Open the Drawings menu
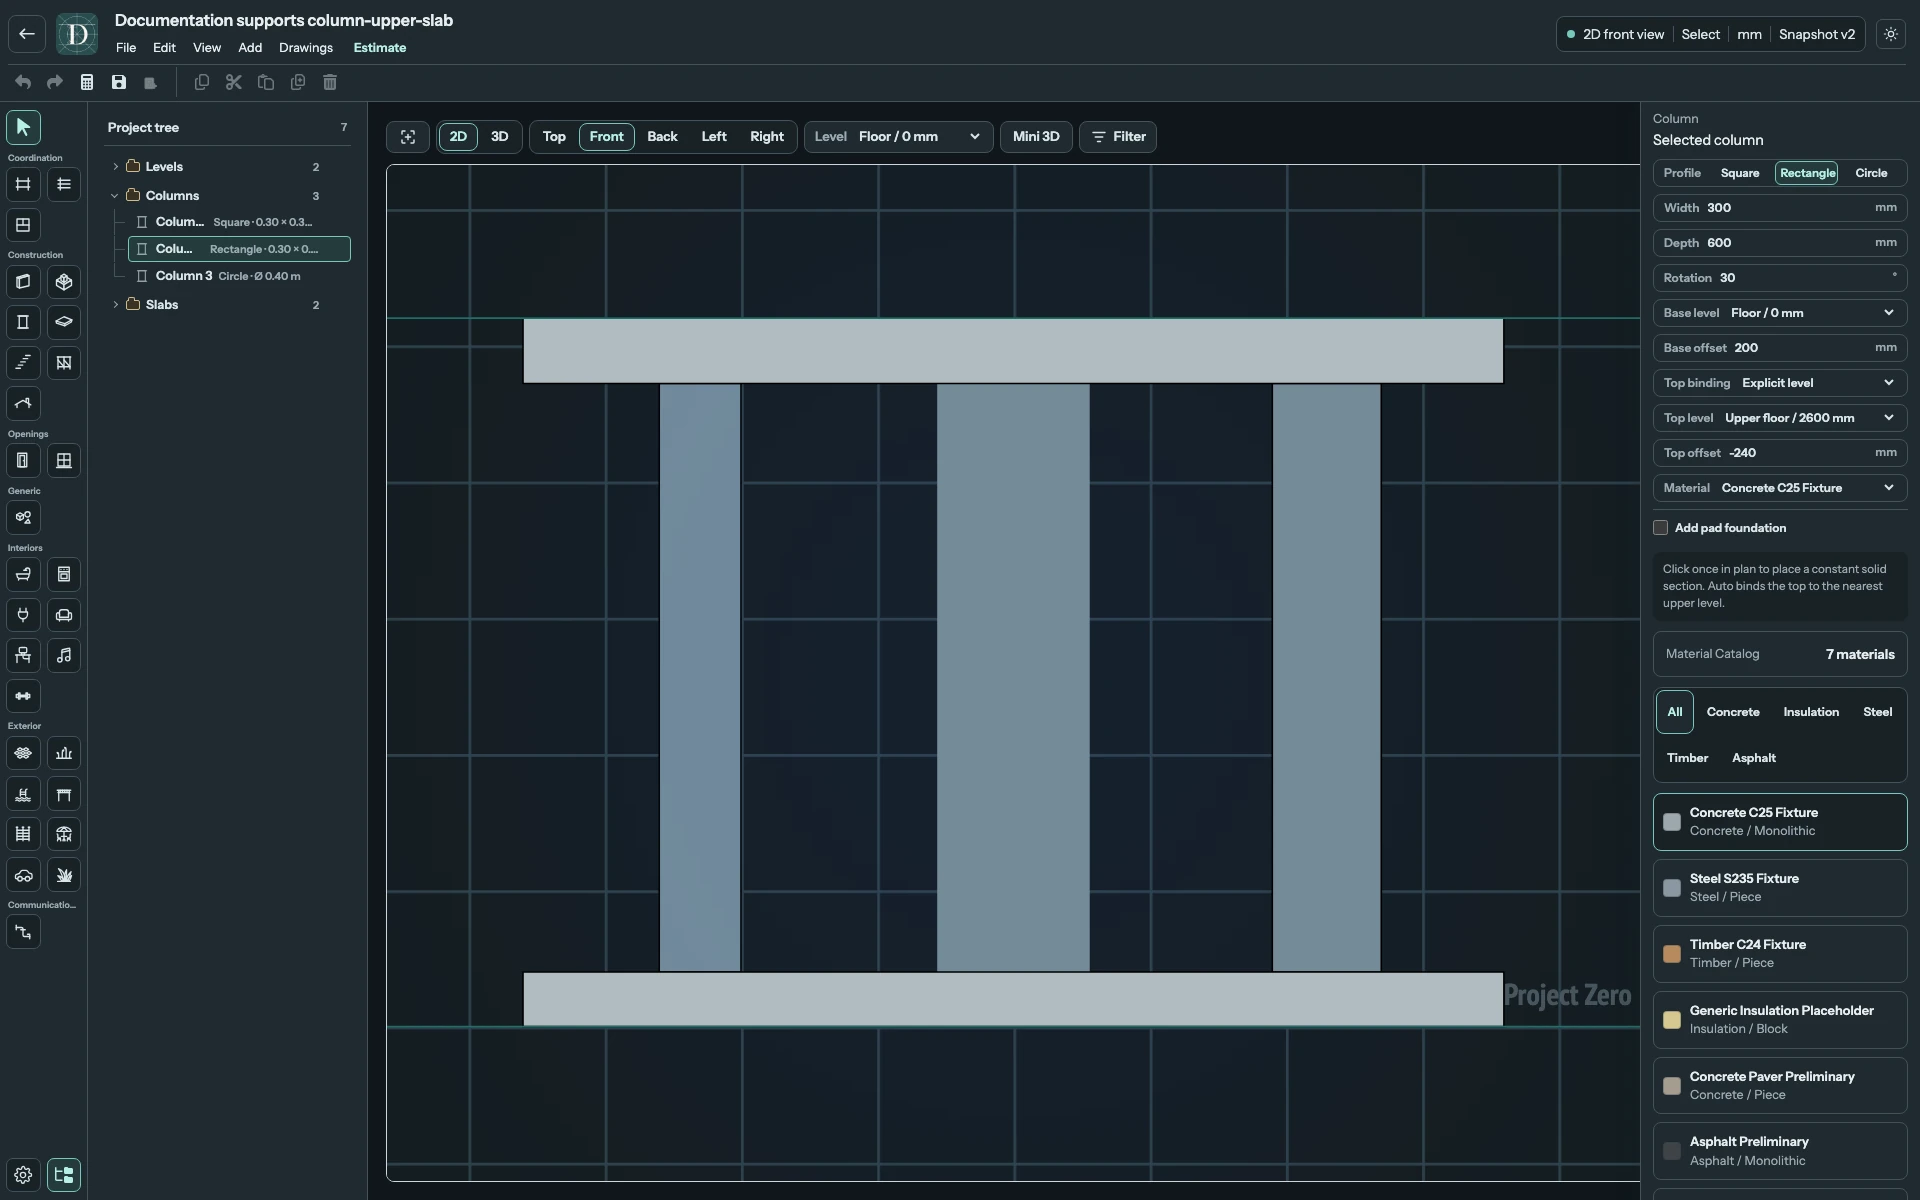 (x=306, y=48)
